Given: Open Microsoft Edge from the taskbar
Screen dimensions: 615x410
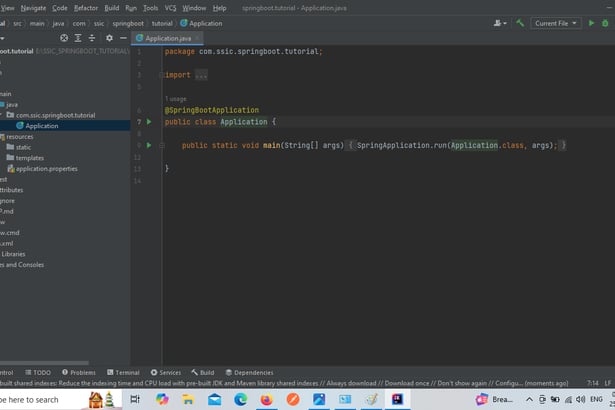Looking at the screenshot, I should coord(240,399).
